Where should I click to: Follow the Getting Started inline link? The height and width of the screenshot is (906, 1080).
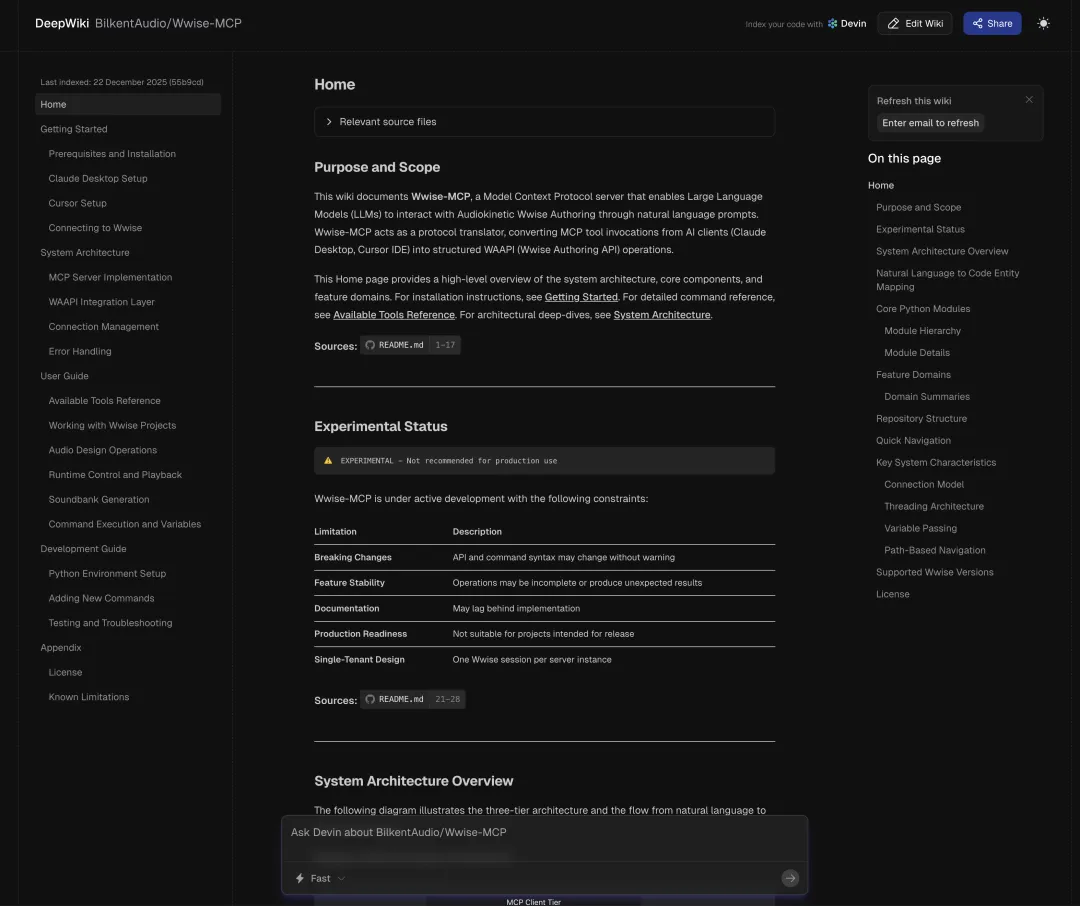581,297
